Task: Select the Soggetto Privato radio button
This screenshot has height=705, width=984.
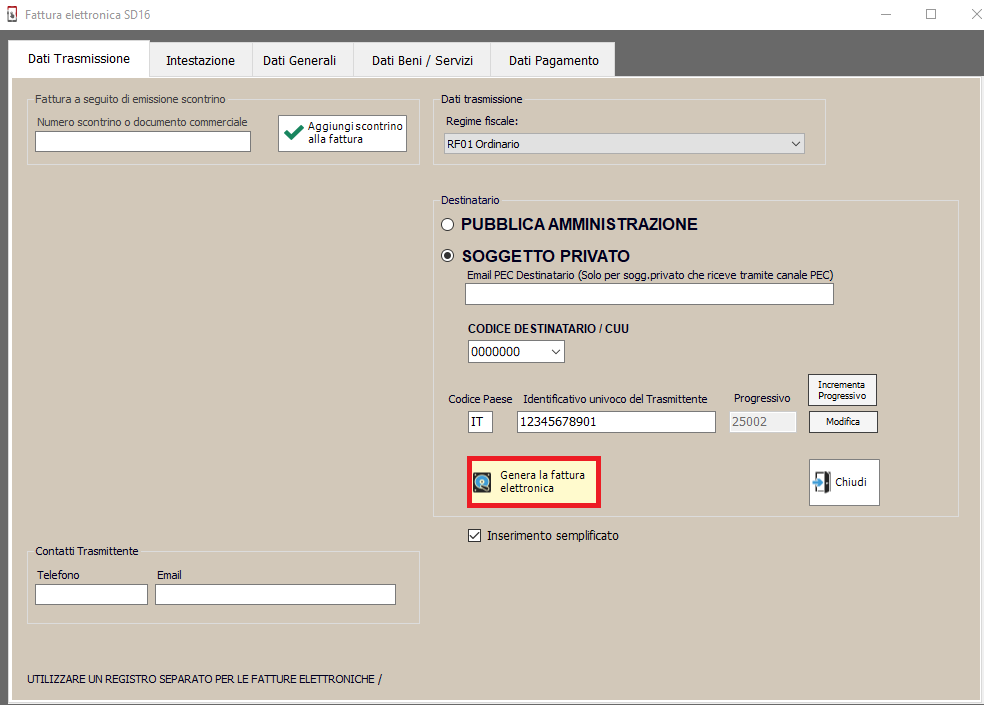Action: (x=448, y=256)
